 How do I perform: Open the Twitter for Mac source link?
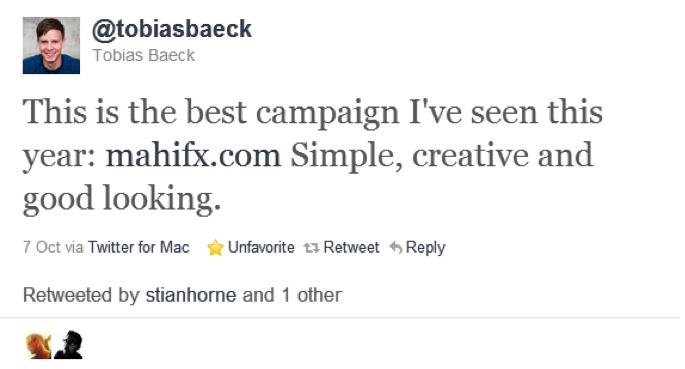coord(138,248)
